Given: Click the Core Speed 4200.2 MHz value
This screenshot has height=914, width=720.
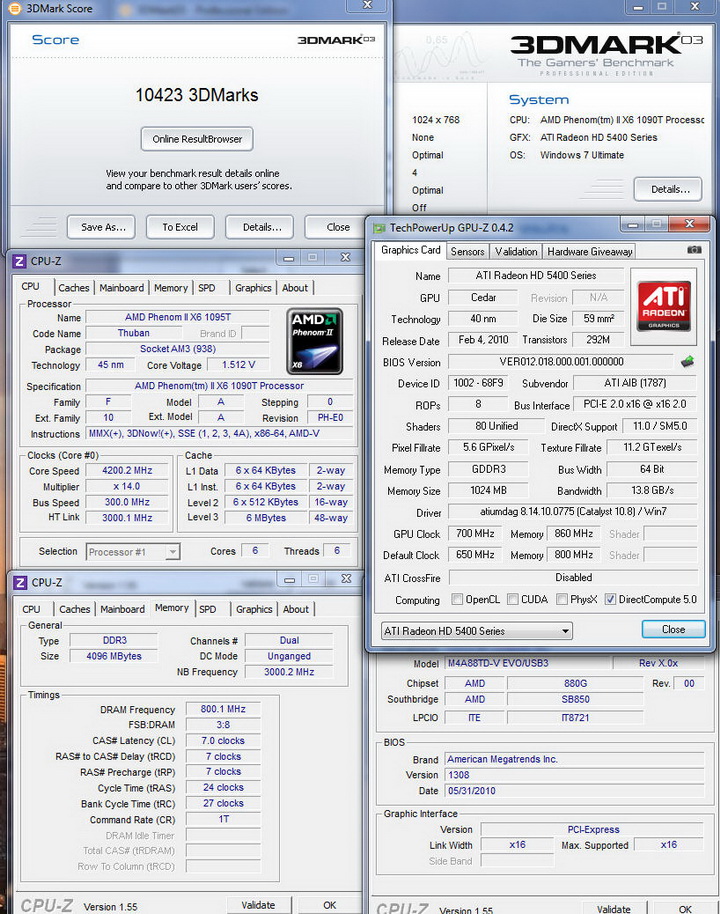Looking at the screenshot, I should coord(127,470).
